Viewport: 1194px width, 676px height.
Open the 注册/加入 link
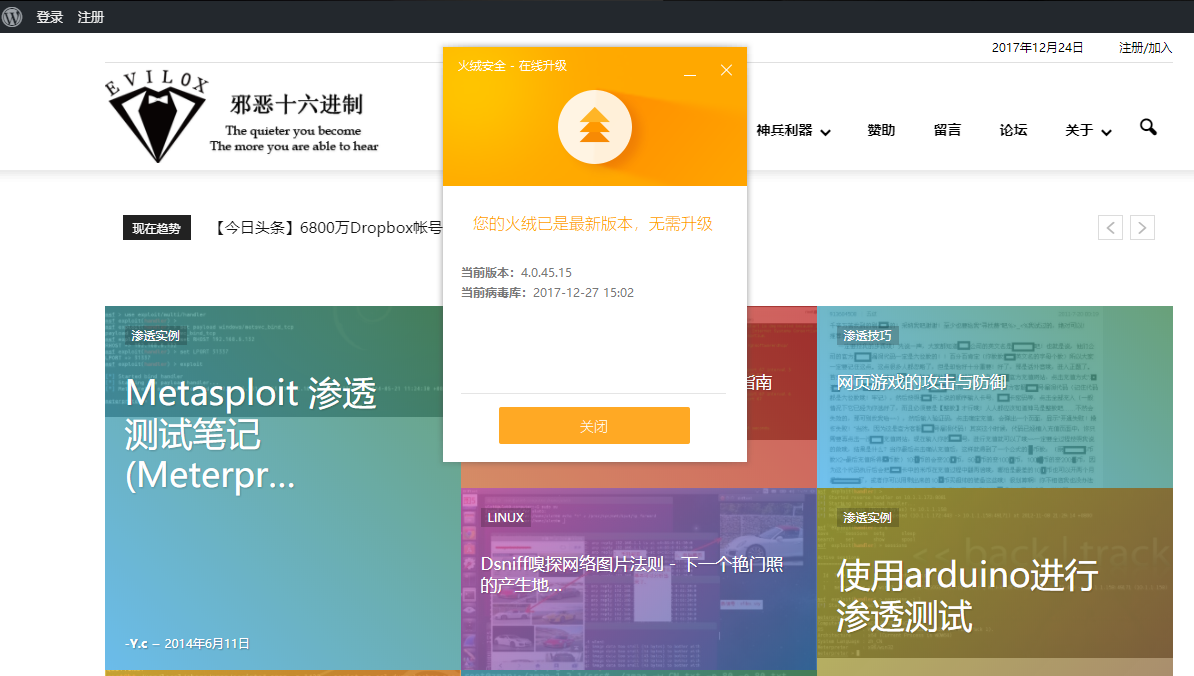(1145, 47)
